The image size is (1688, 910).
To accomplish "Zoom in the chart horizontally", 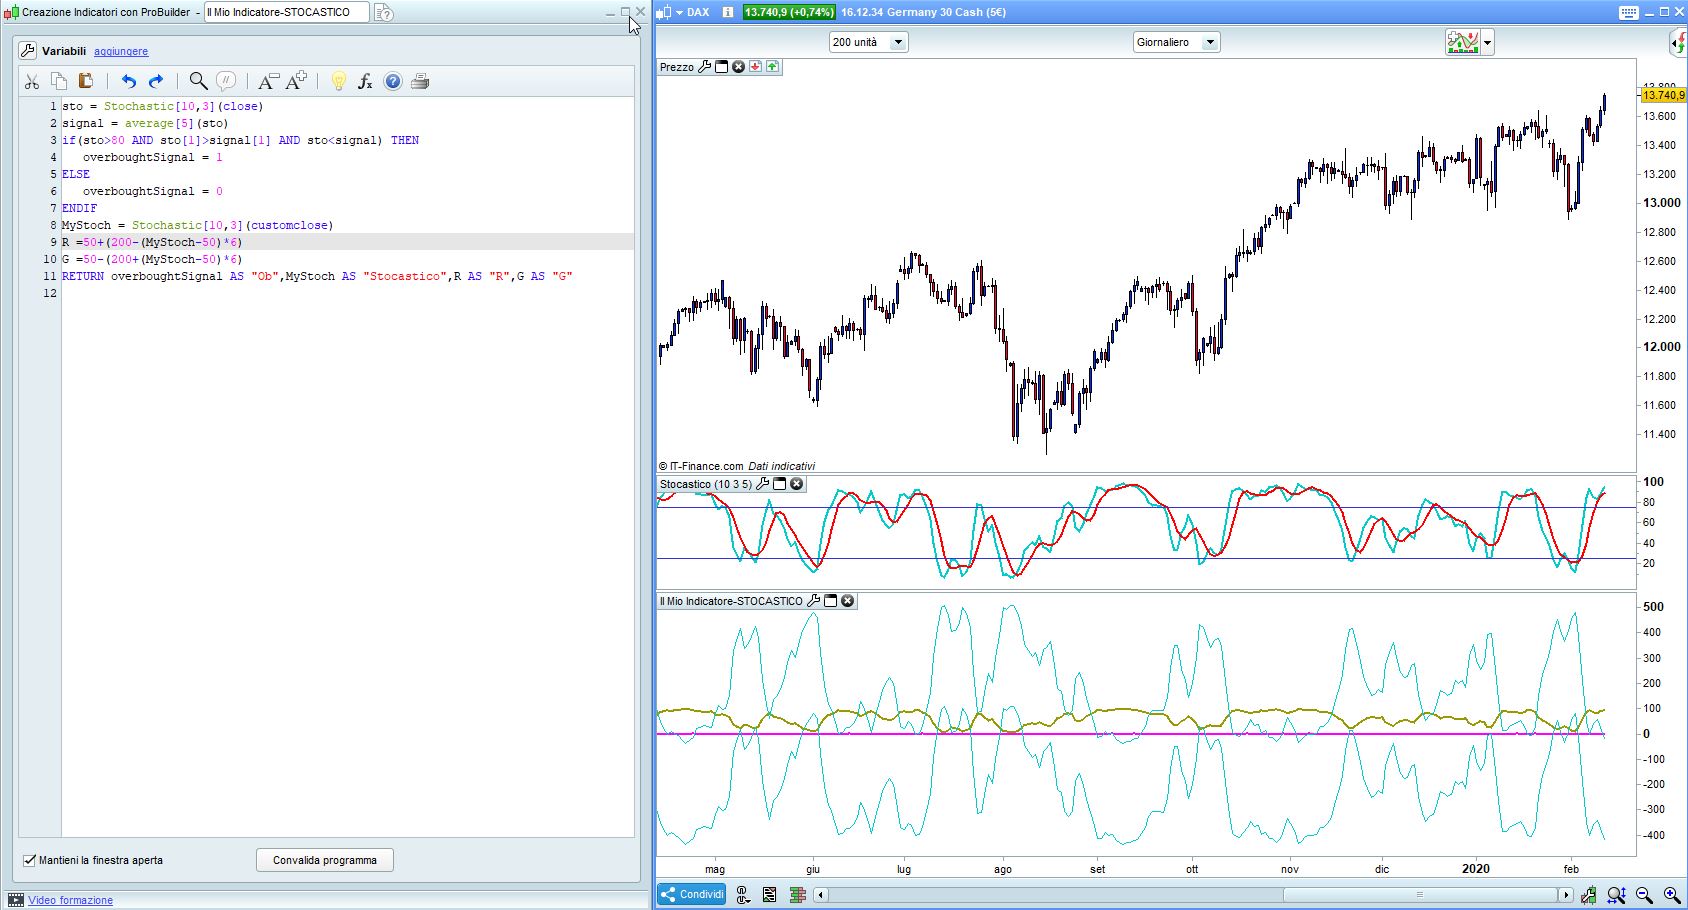I will coord(1672,895).
